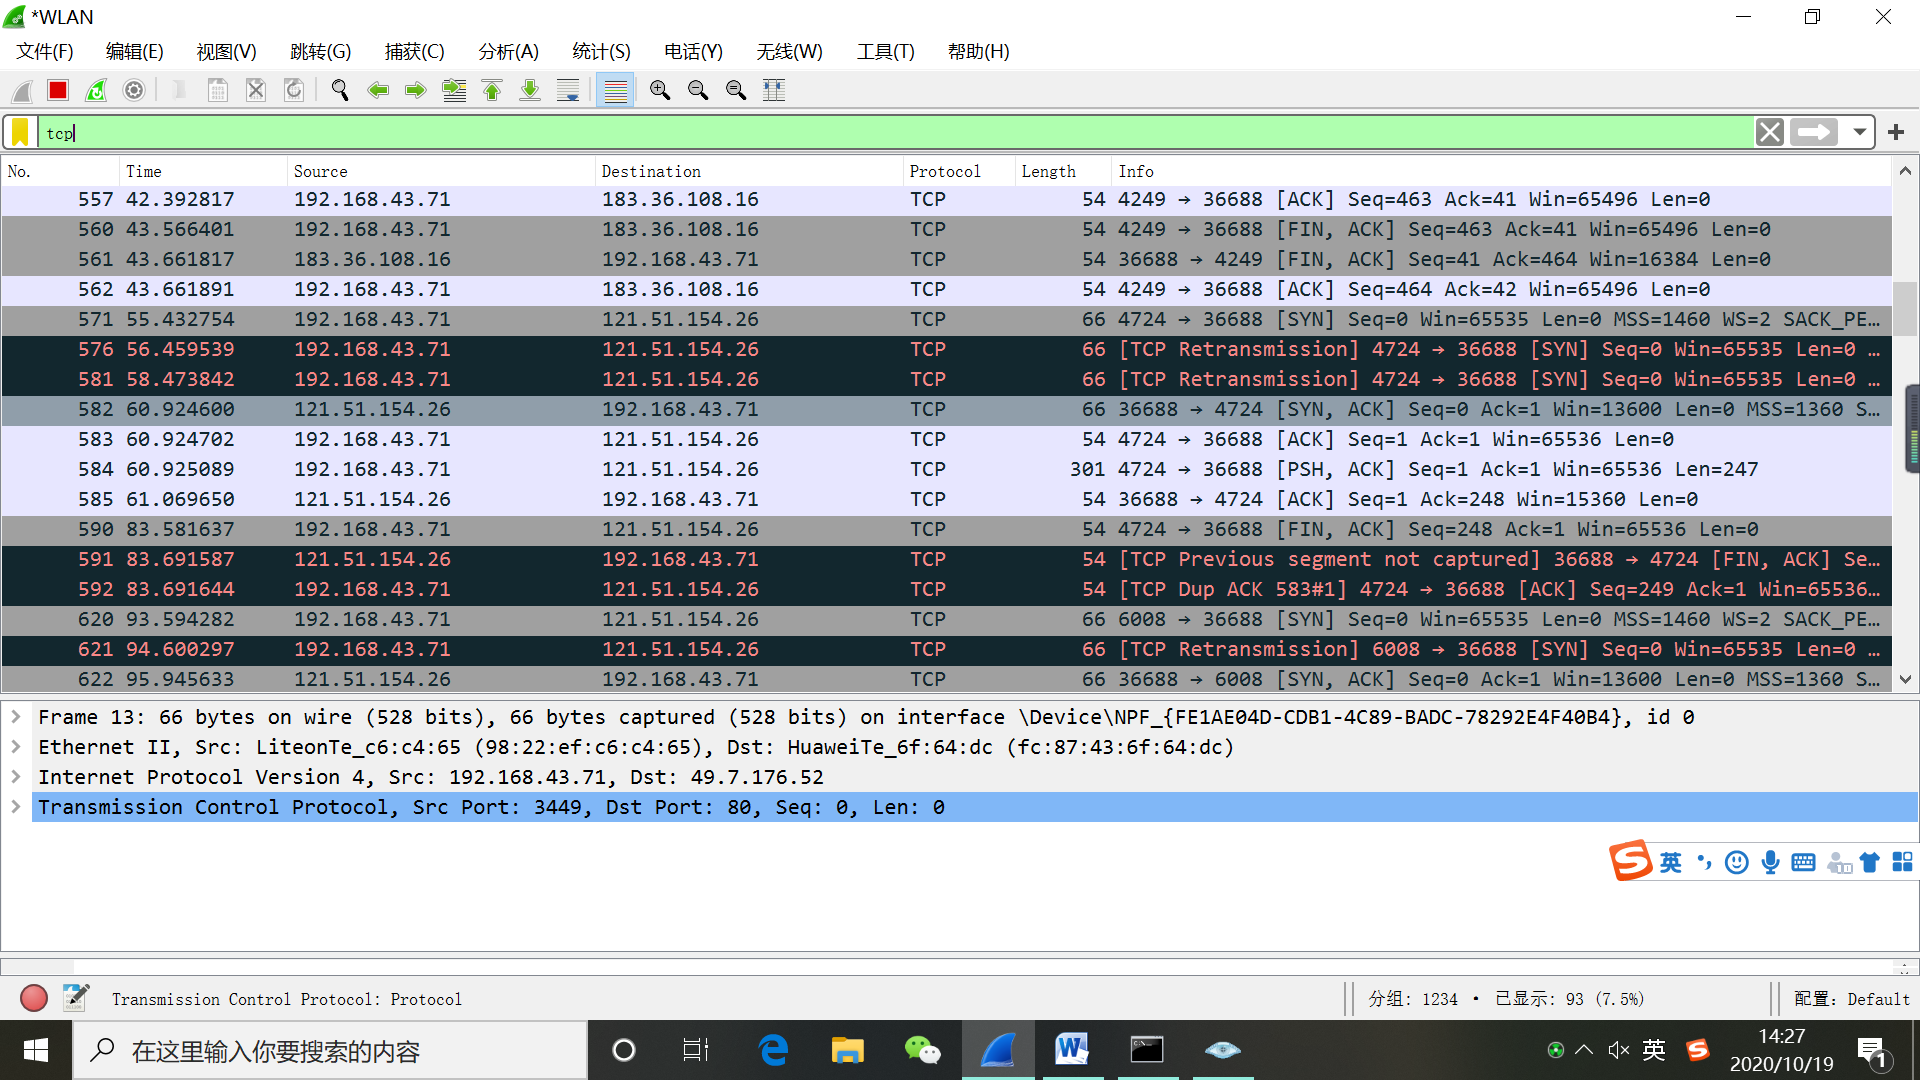Go to the first packet

pyautogui.click(x=492, y=91)
